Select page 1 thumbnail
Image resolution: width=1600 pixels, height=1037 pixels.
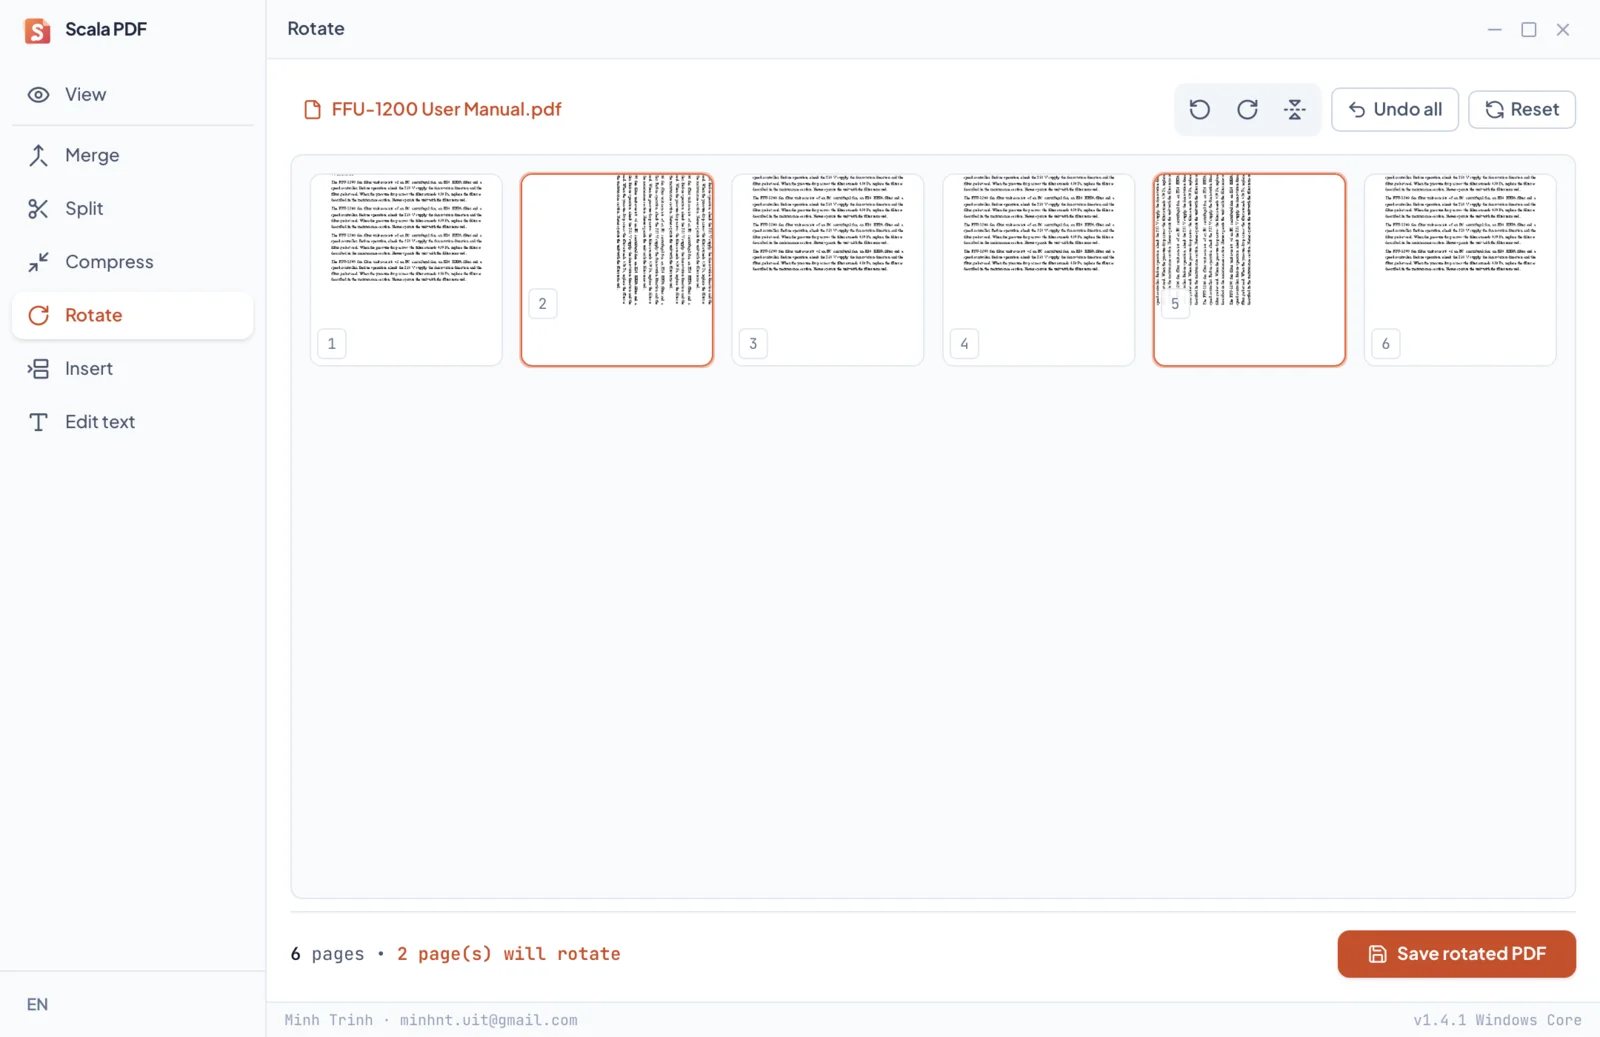(406, 270)
